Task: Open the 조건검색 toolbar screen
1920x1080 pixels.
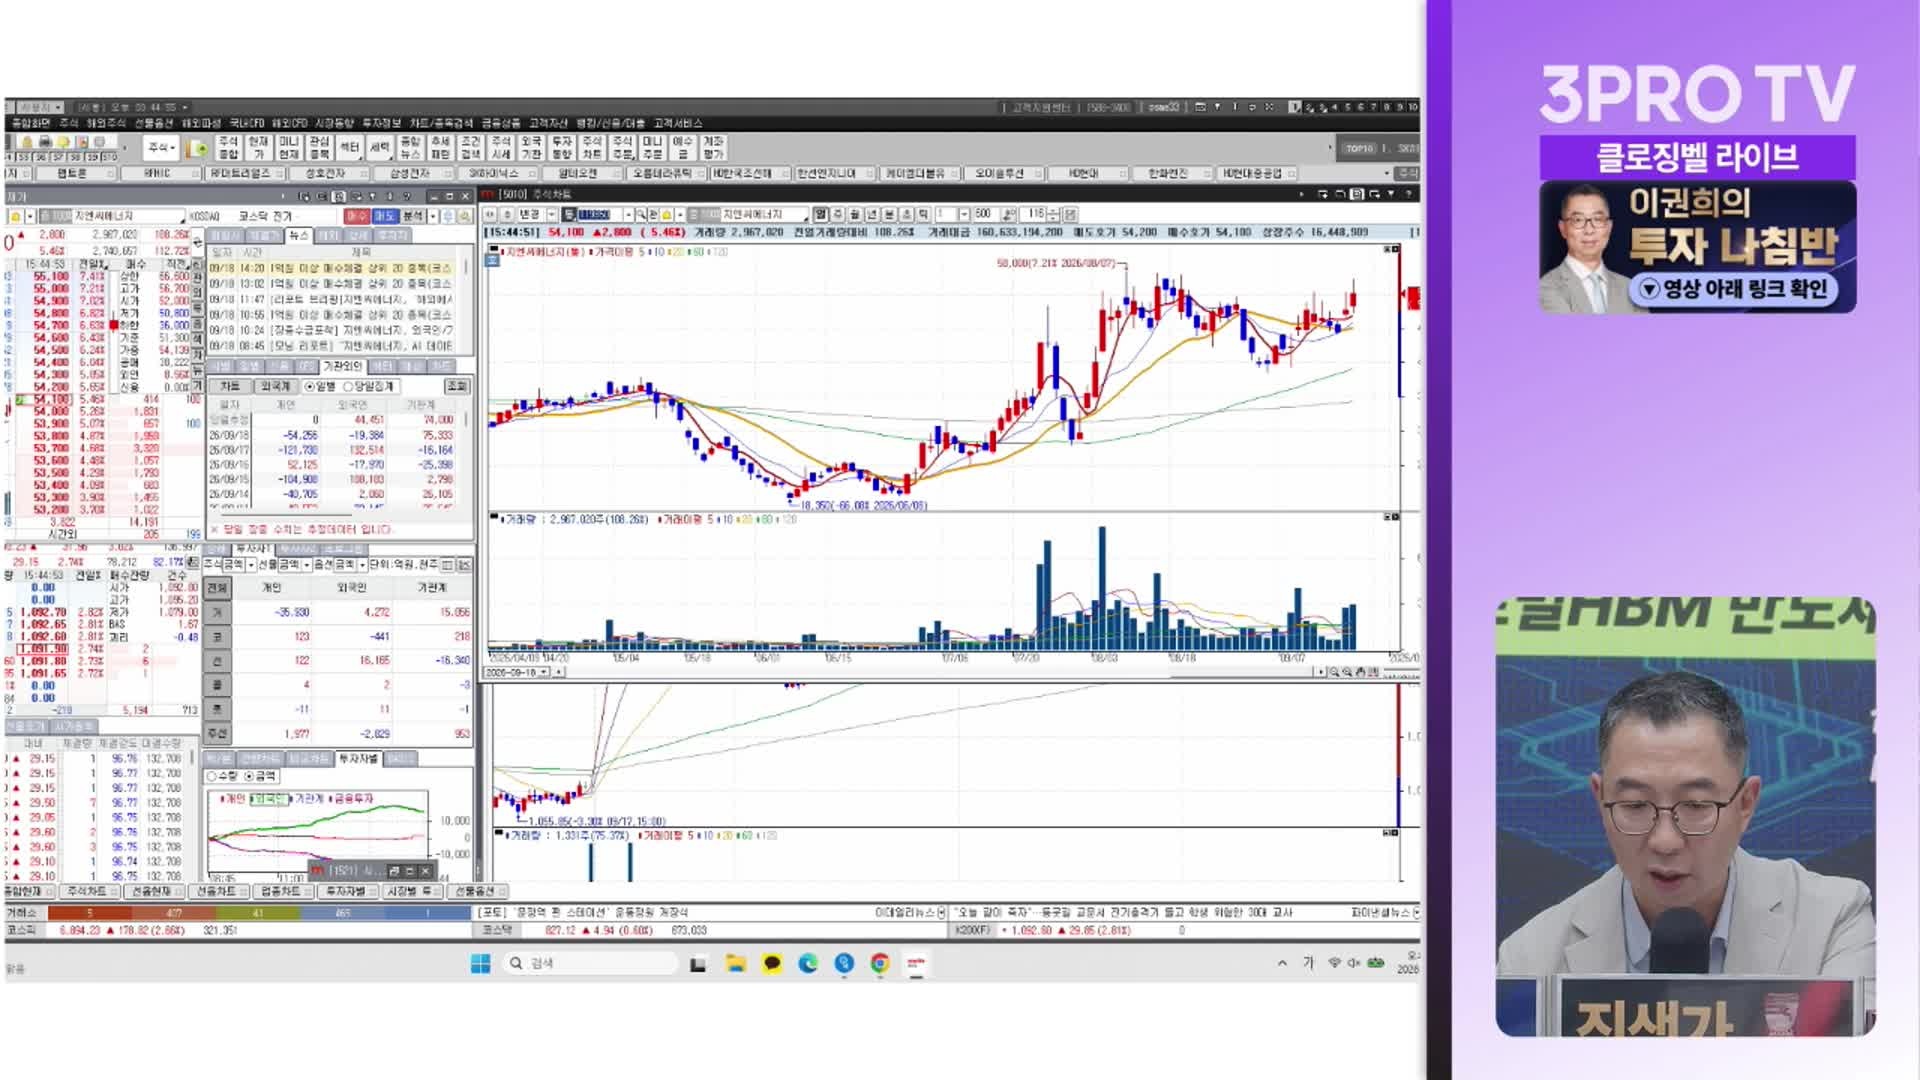Action: pos(471,148)
